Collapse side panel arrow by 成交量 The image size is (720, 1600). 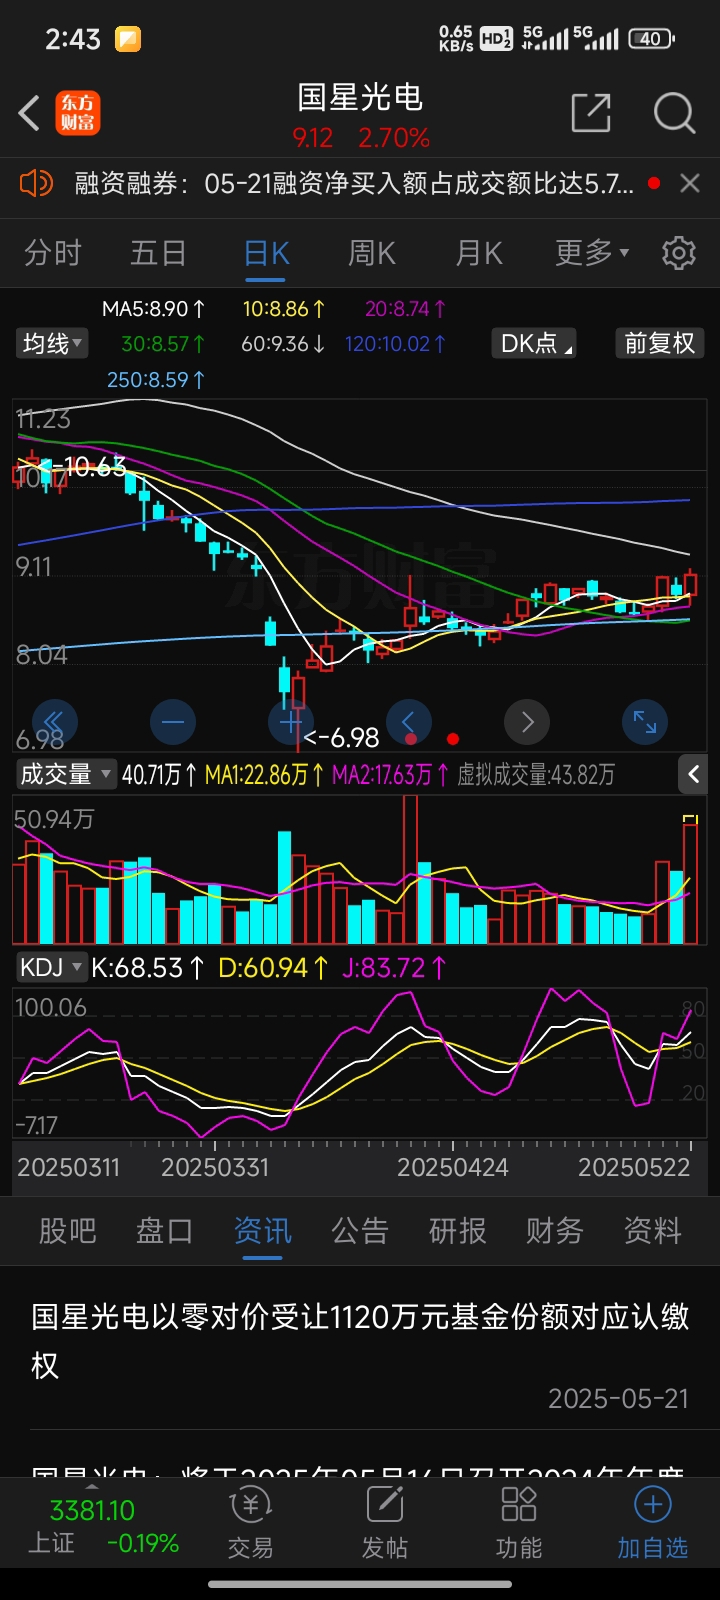pyautogui.click(x=693, y=773)
